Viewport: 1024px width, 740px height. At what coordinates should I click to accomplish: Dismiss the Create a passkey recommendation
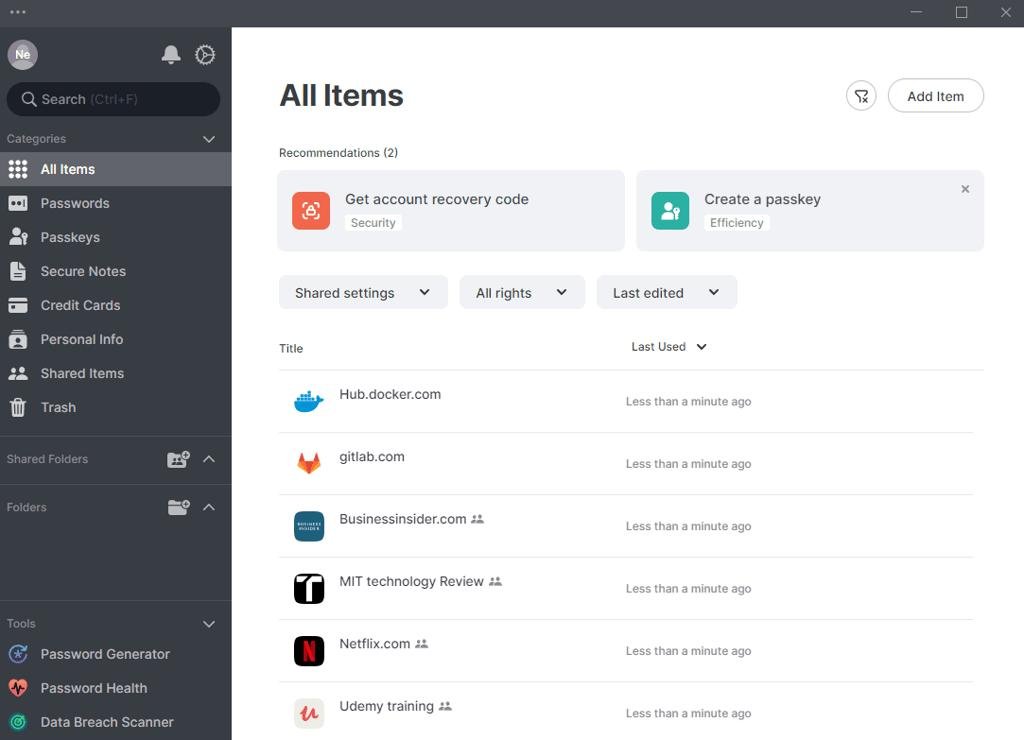click(965, 189)
